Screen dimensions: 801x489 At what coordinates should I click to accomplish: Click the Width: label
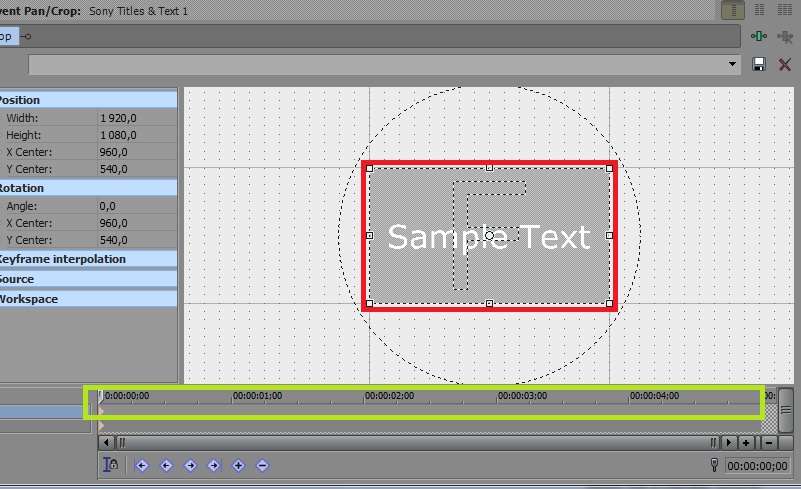coord(22,118)
